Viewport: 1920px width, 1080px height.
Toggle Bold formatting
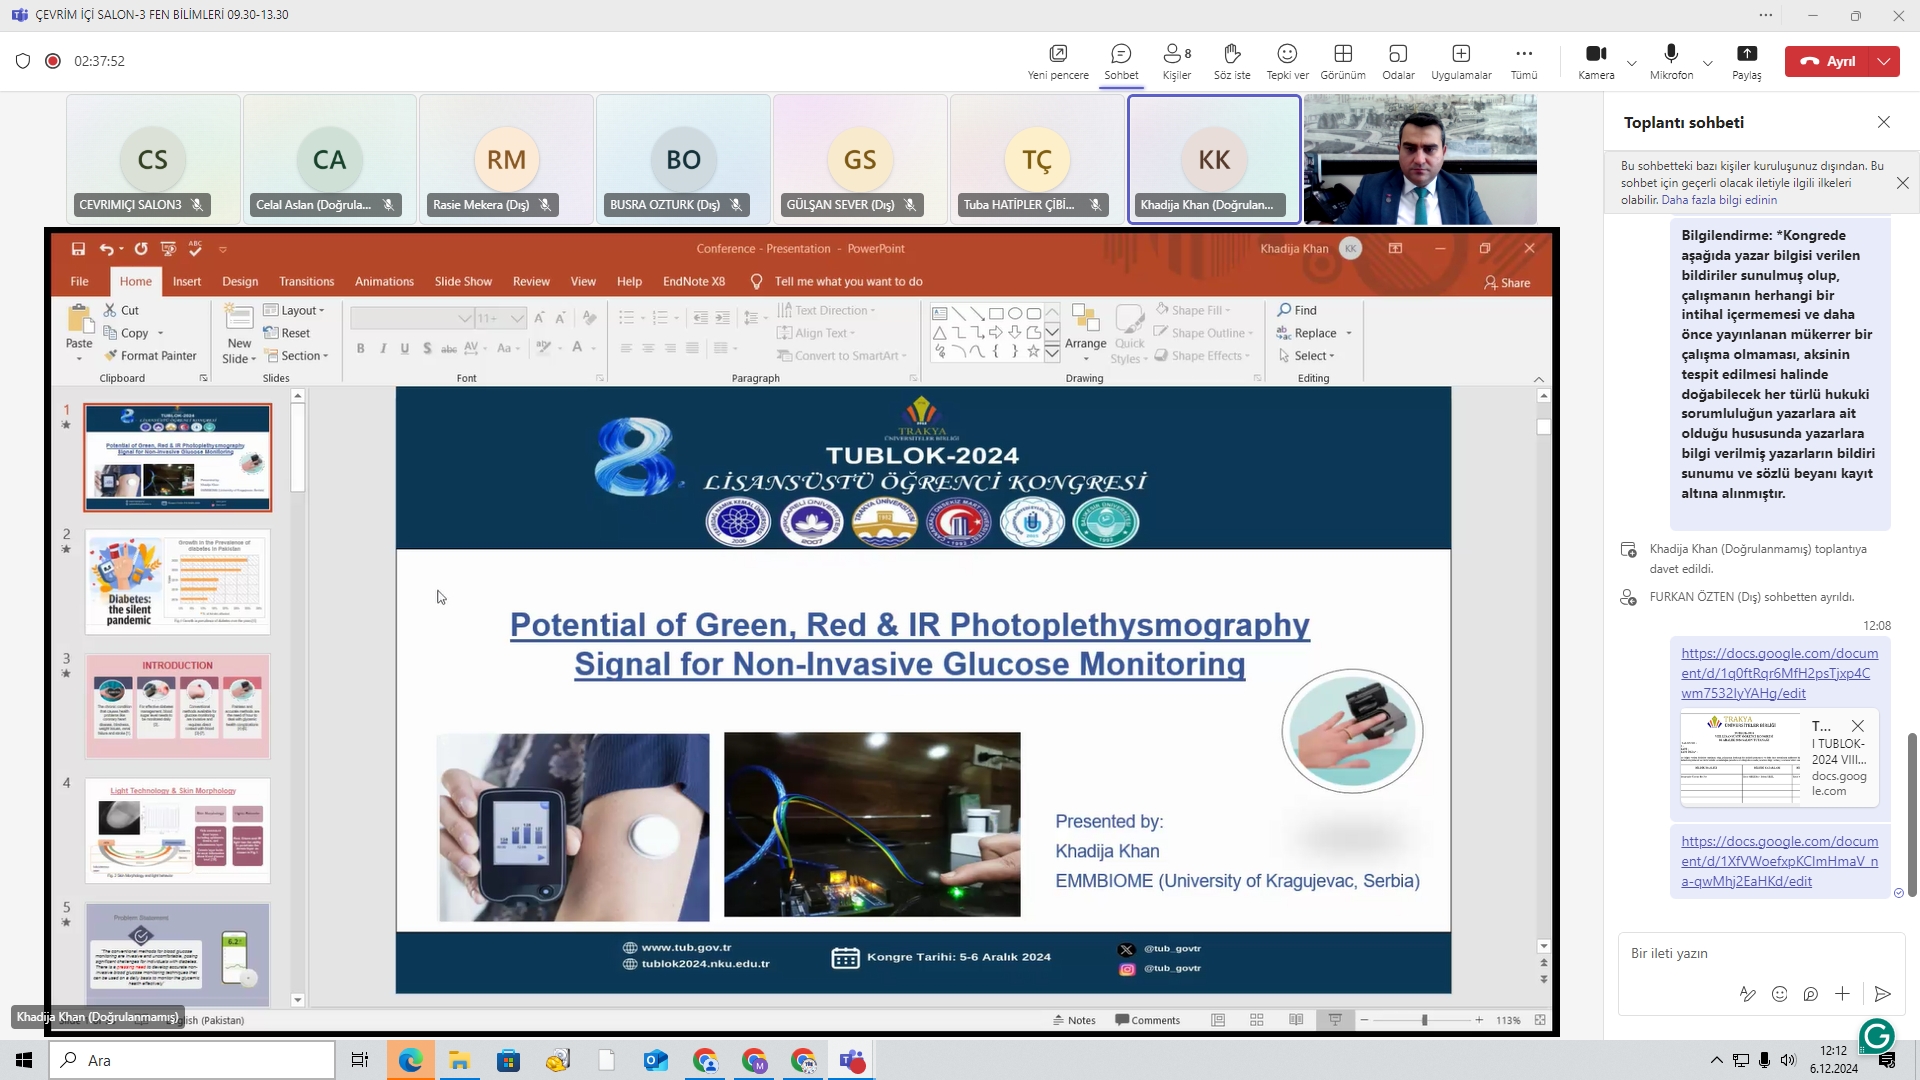click(x=360, y=348)
